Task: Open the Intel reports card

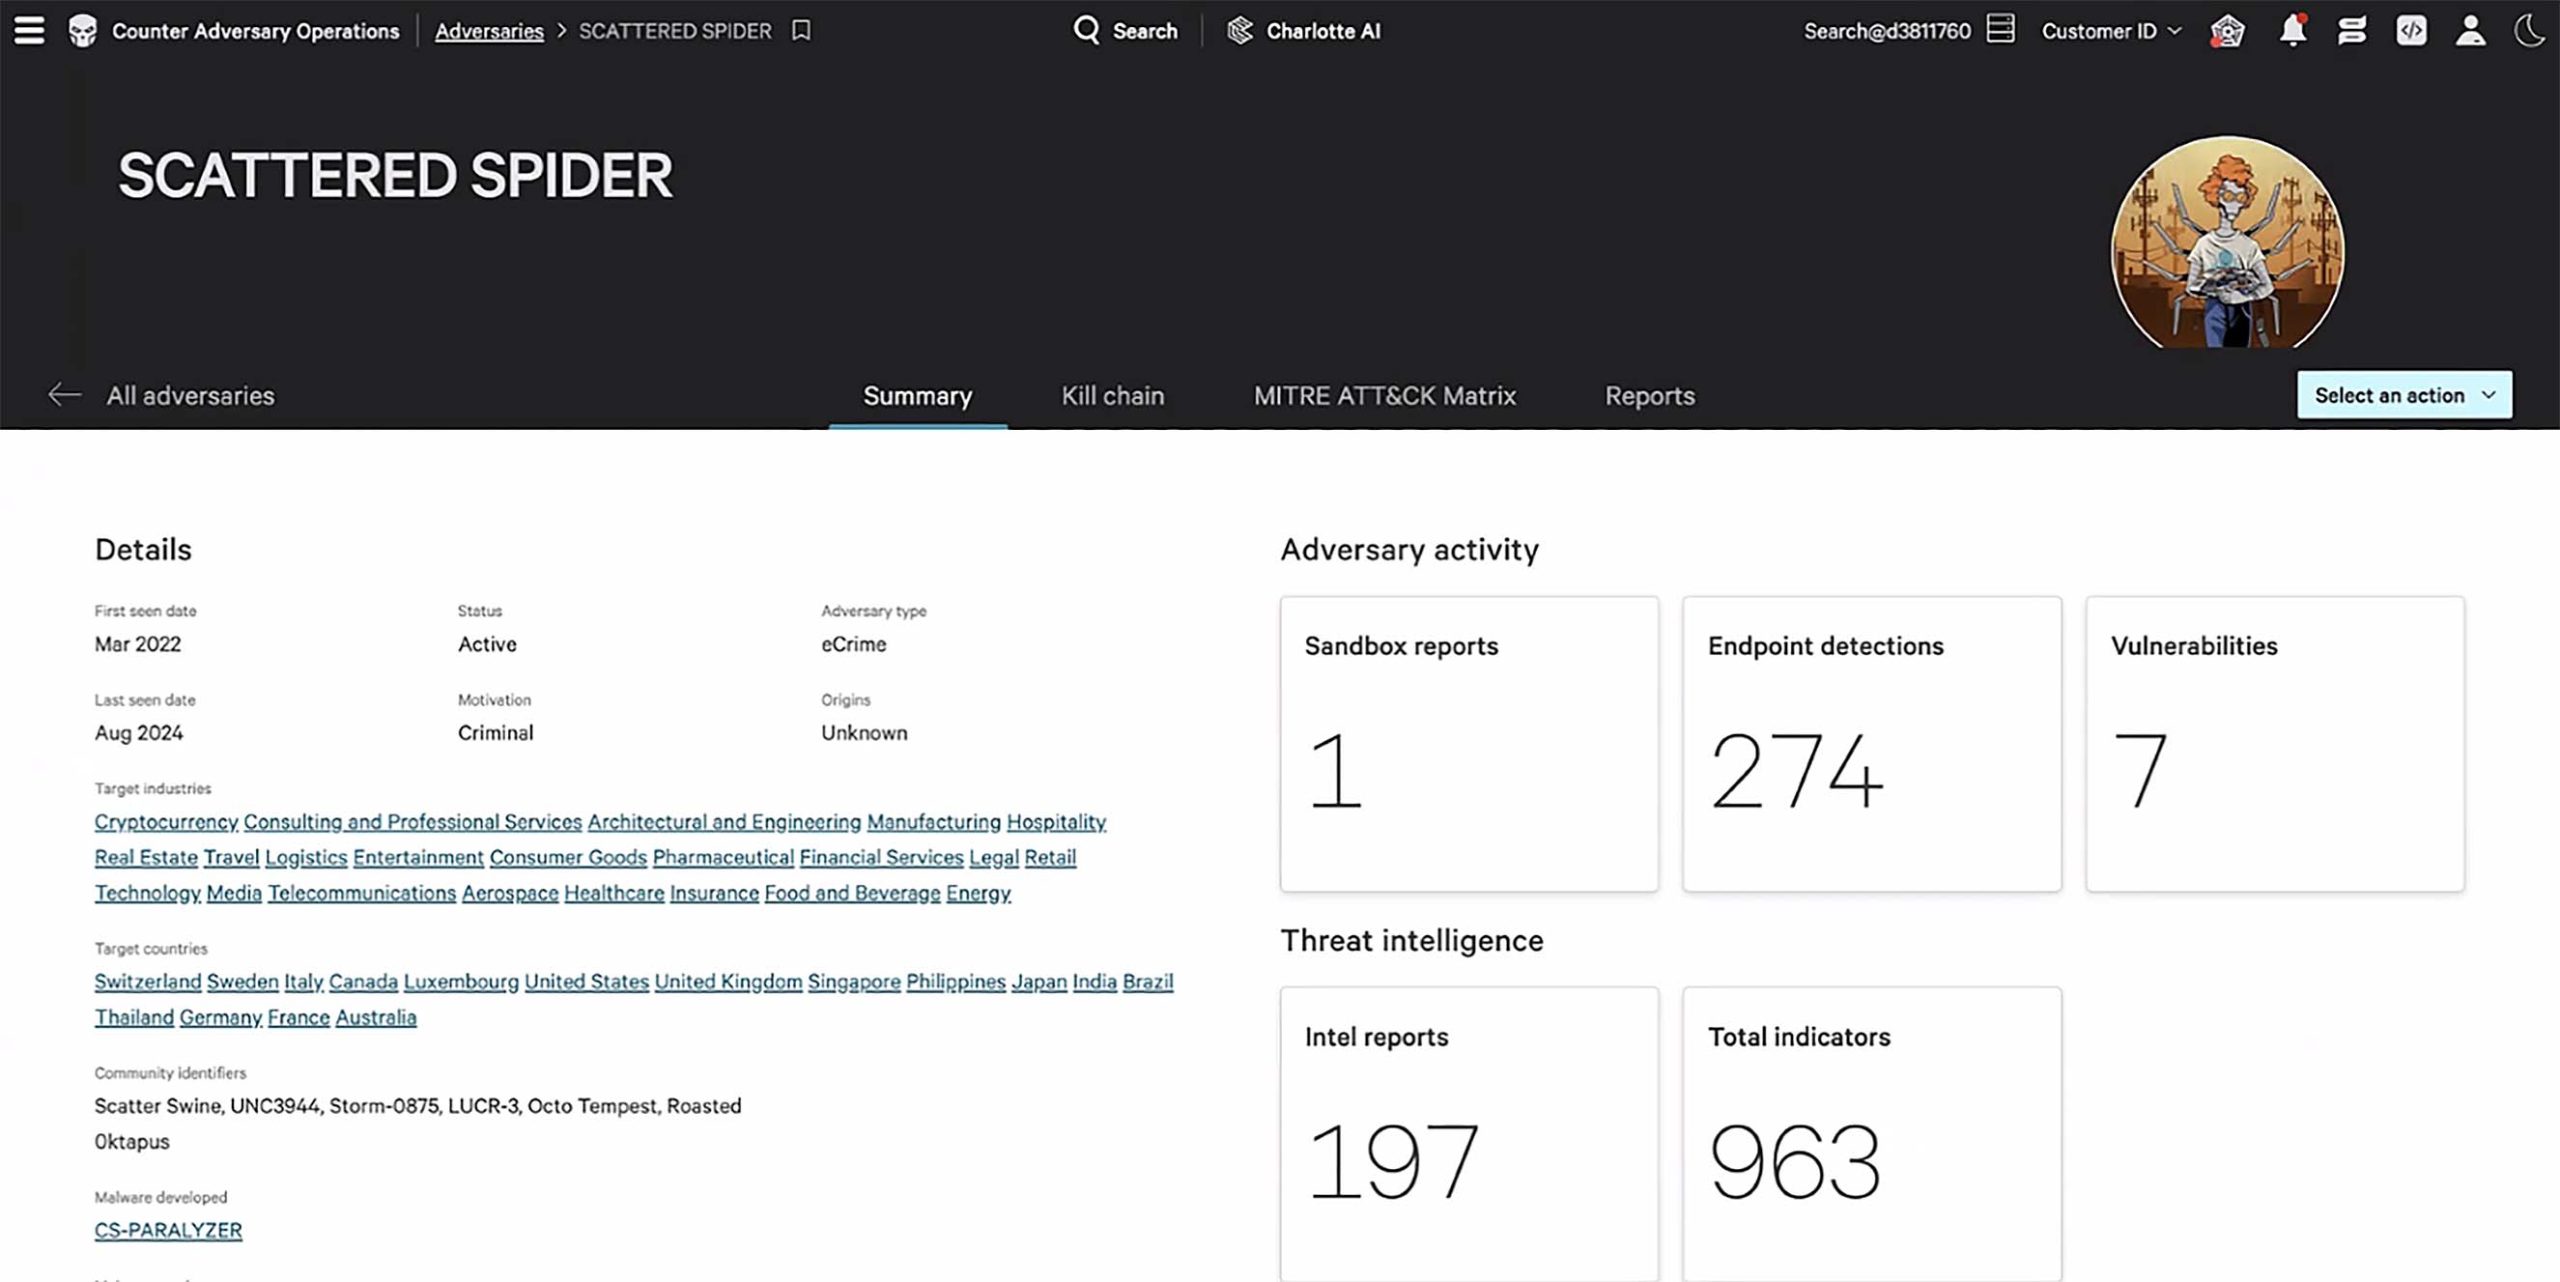Action: [1469, 1134]
